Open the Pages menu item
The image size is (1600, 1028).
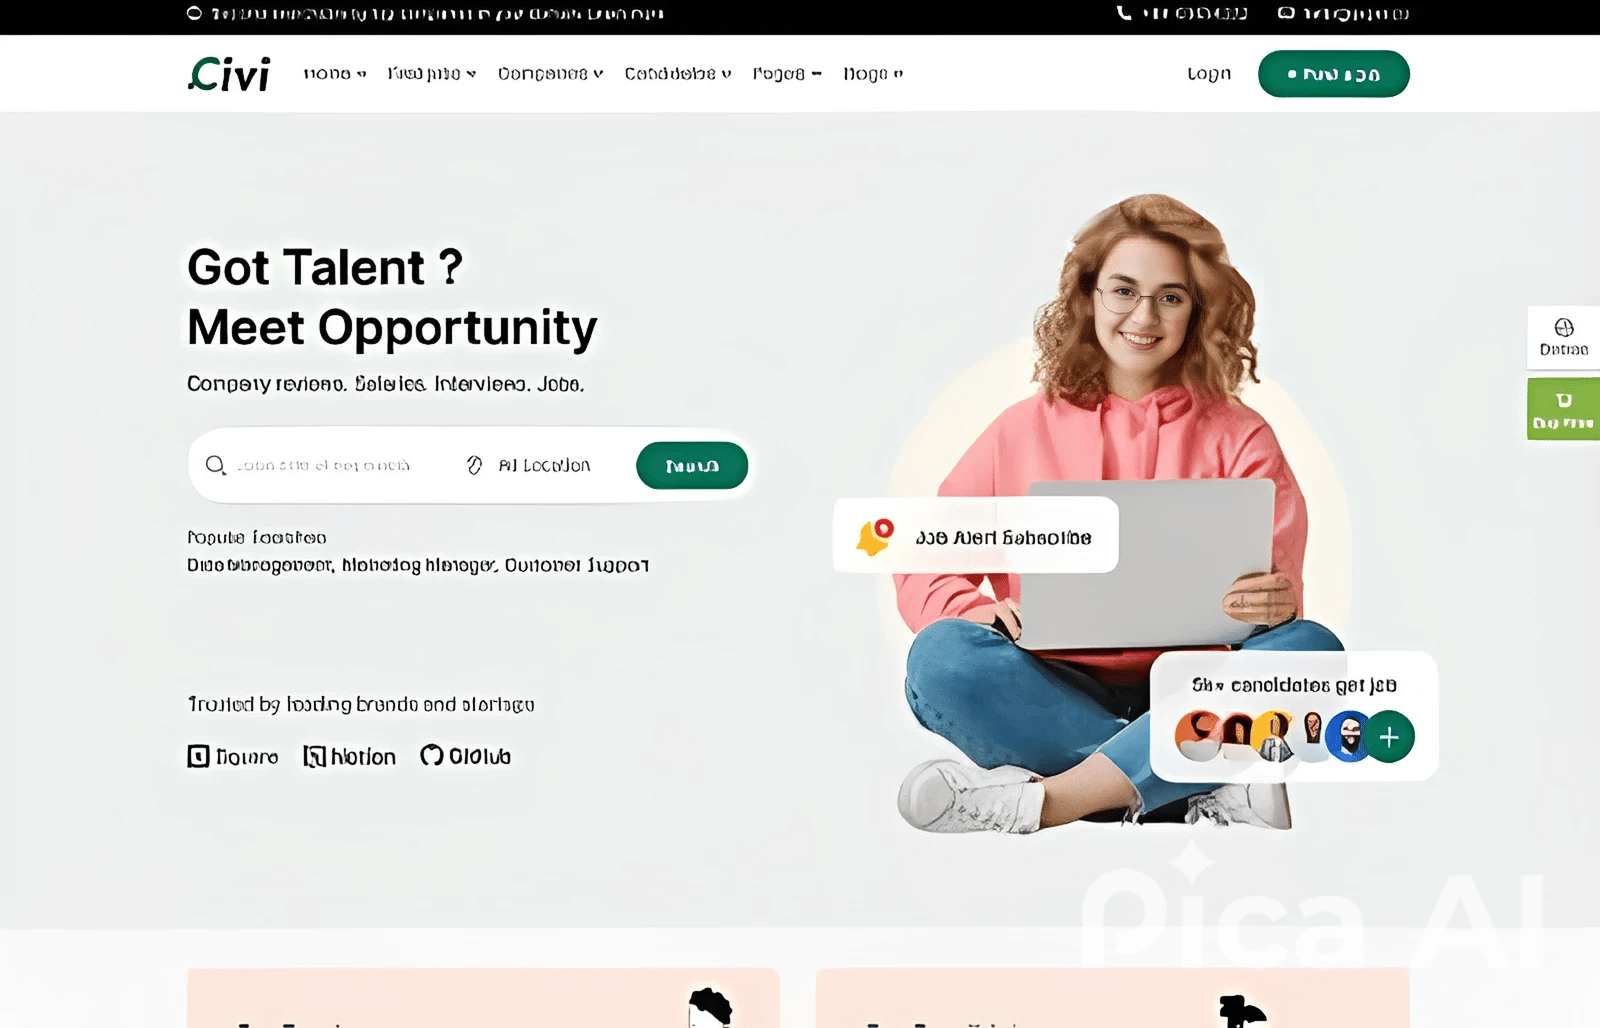787,74
